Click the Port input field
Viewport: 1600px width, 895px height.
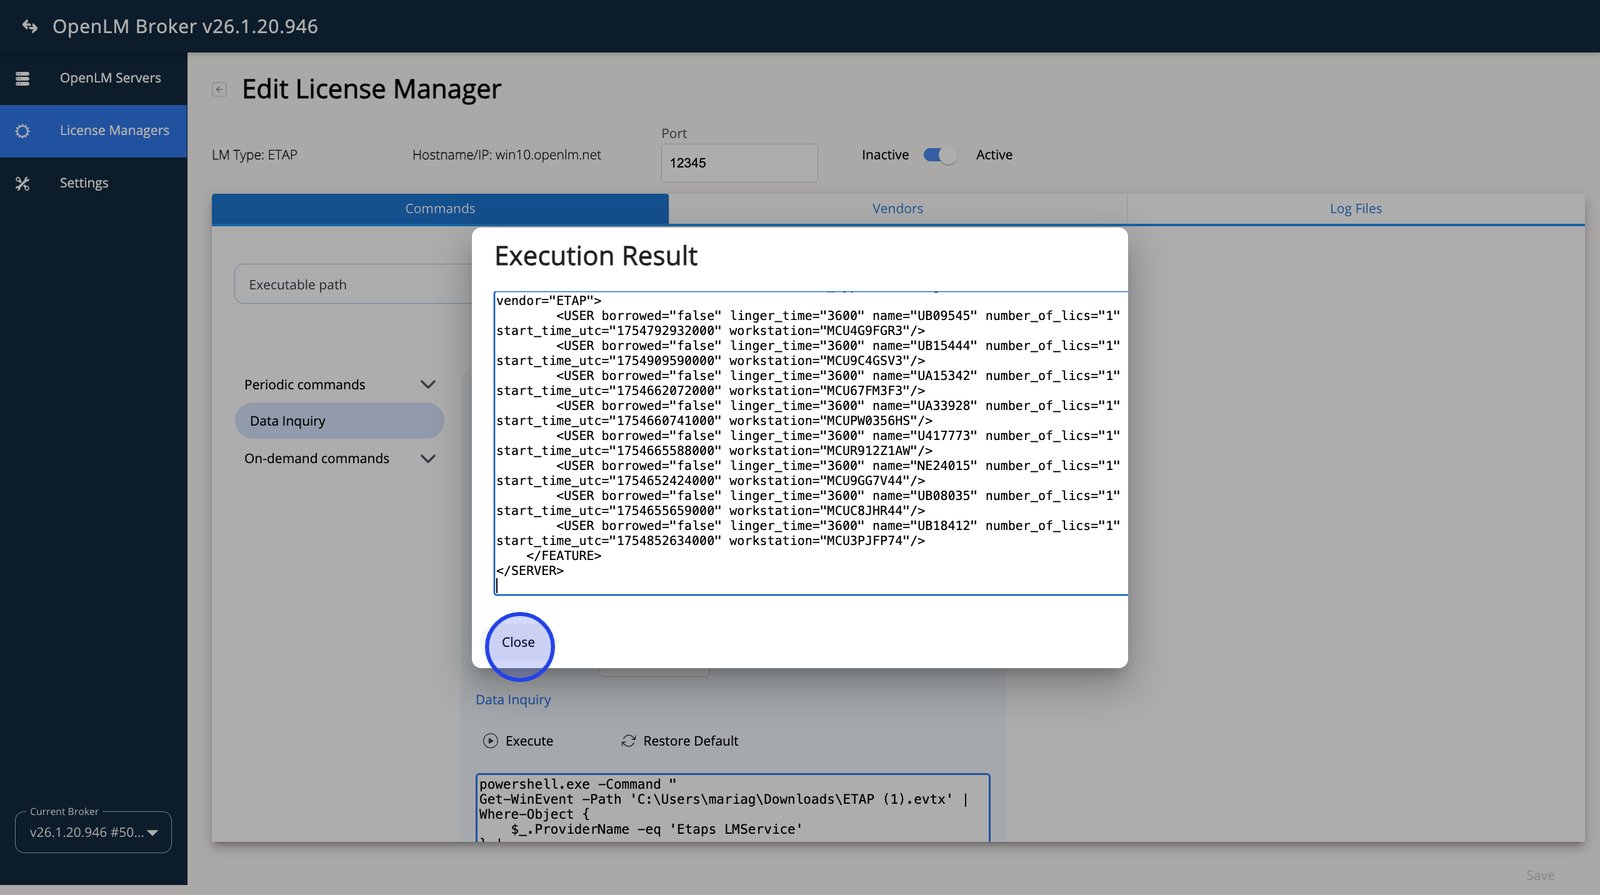pyautogui.click(x=739, y=163)
